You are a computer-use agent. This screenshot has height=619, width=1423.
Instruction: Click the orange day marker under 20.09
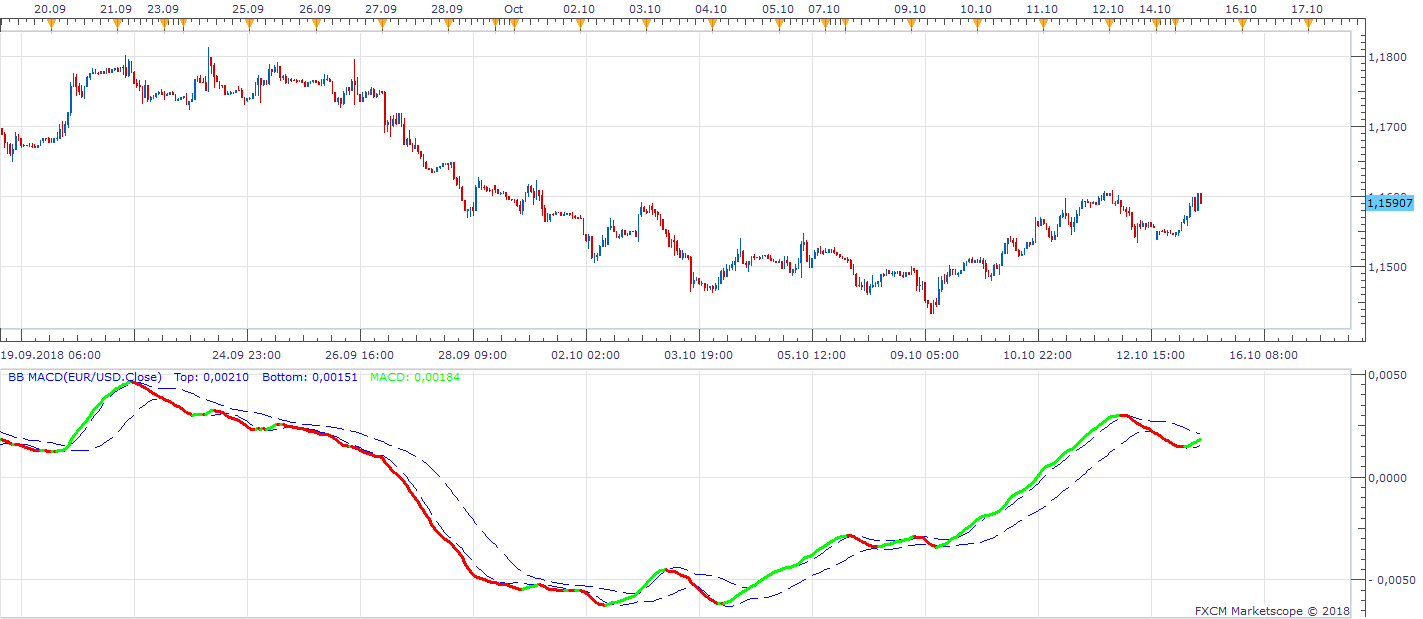51,23
